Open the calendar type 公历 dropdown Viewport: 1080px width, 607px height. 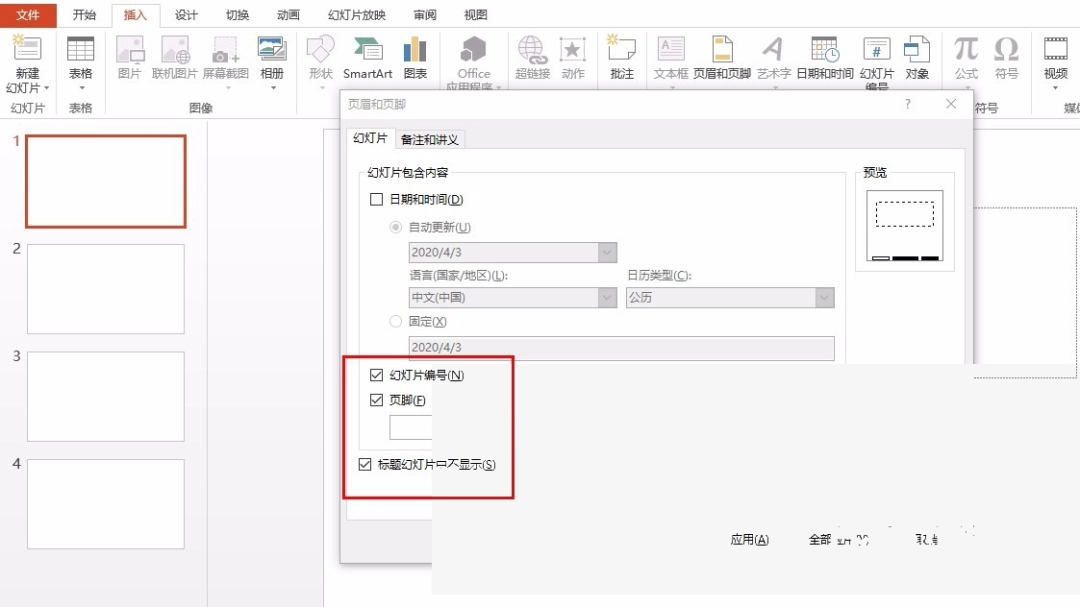[x=824, y=298]
